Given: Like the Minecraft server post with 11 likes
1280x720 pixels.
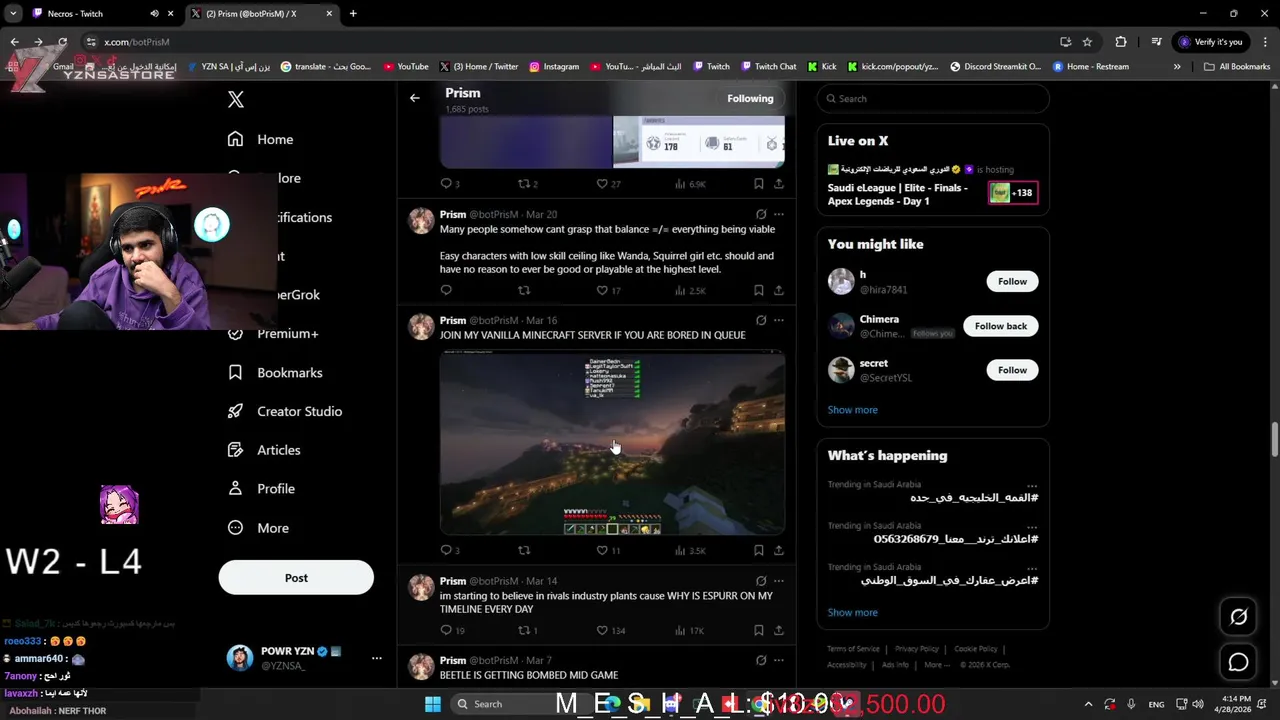Looking at the screenshot, I should [x=602, y=550].
